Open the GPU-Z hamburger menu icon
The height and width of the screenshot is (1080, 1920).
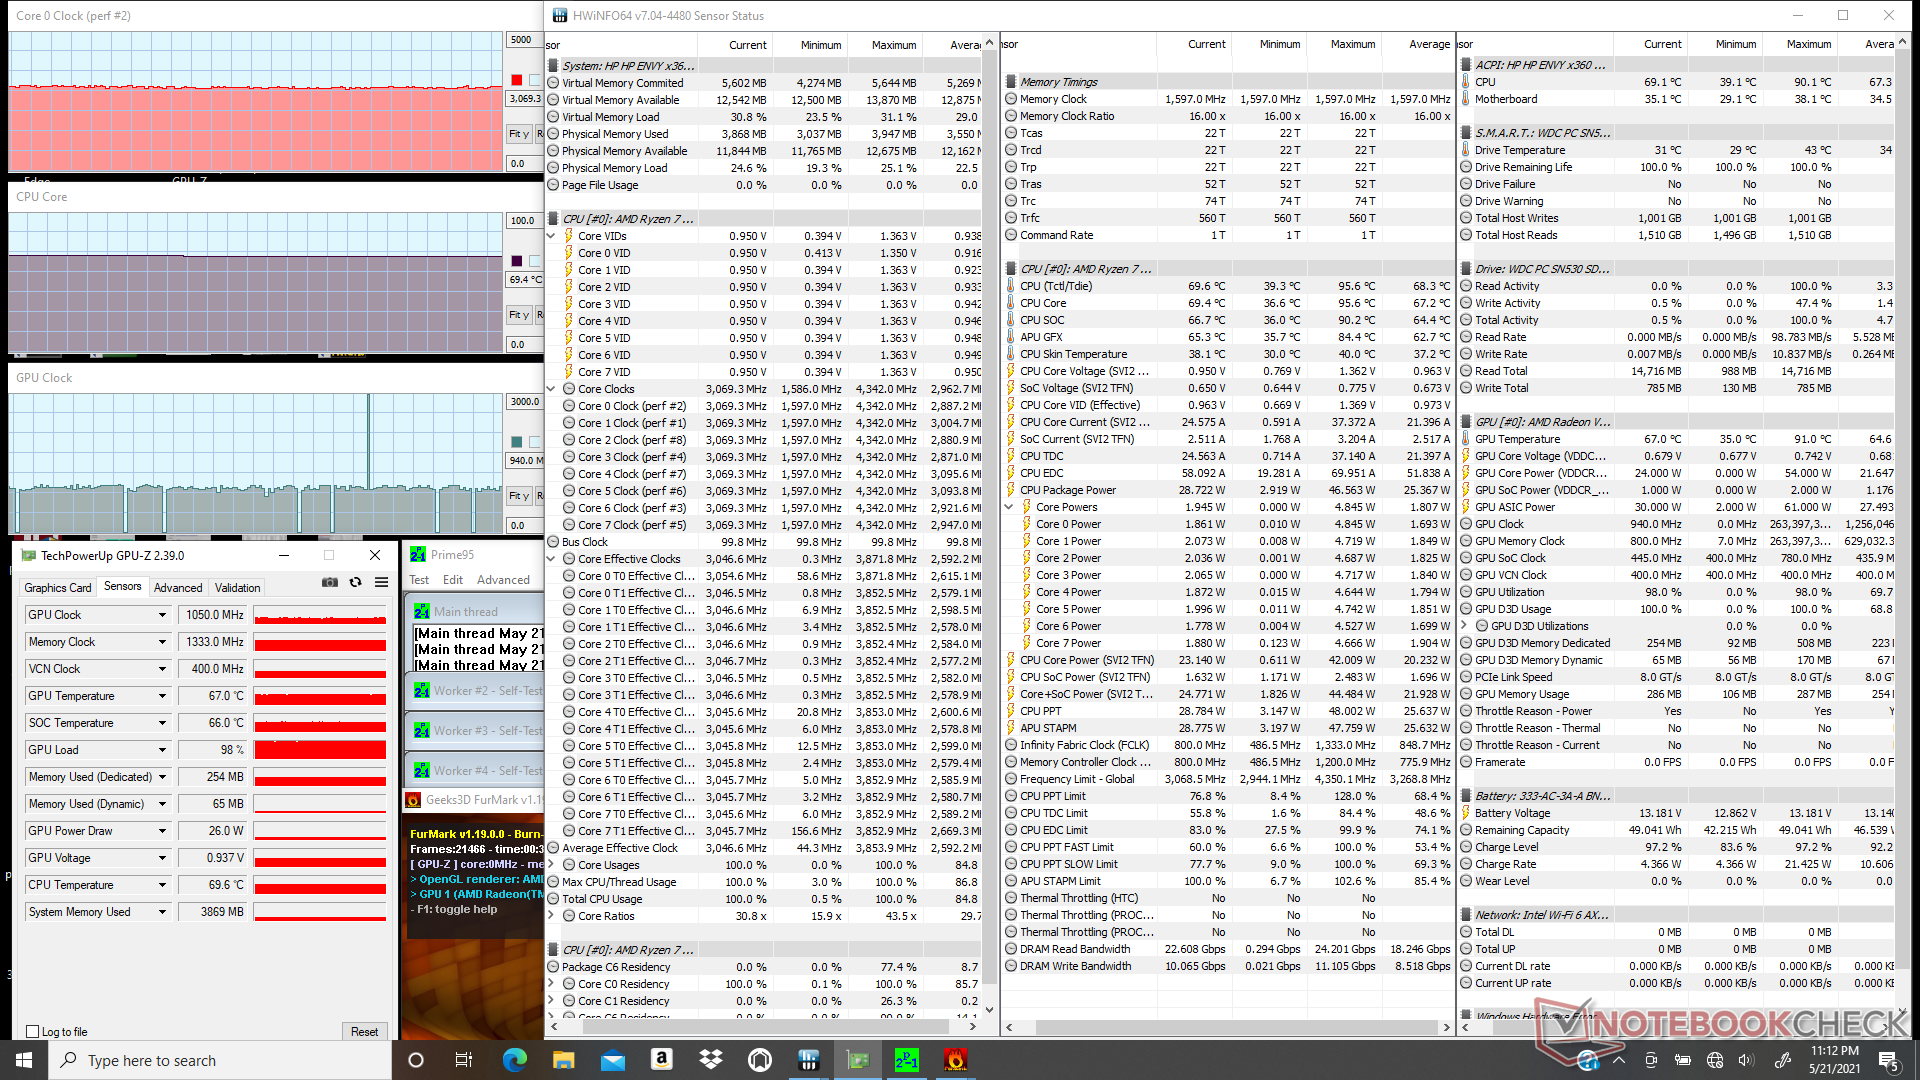tap(381, 583)
